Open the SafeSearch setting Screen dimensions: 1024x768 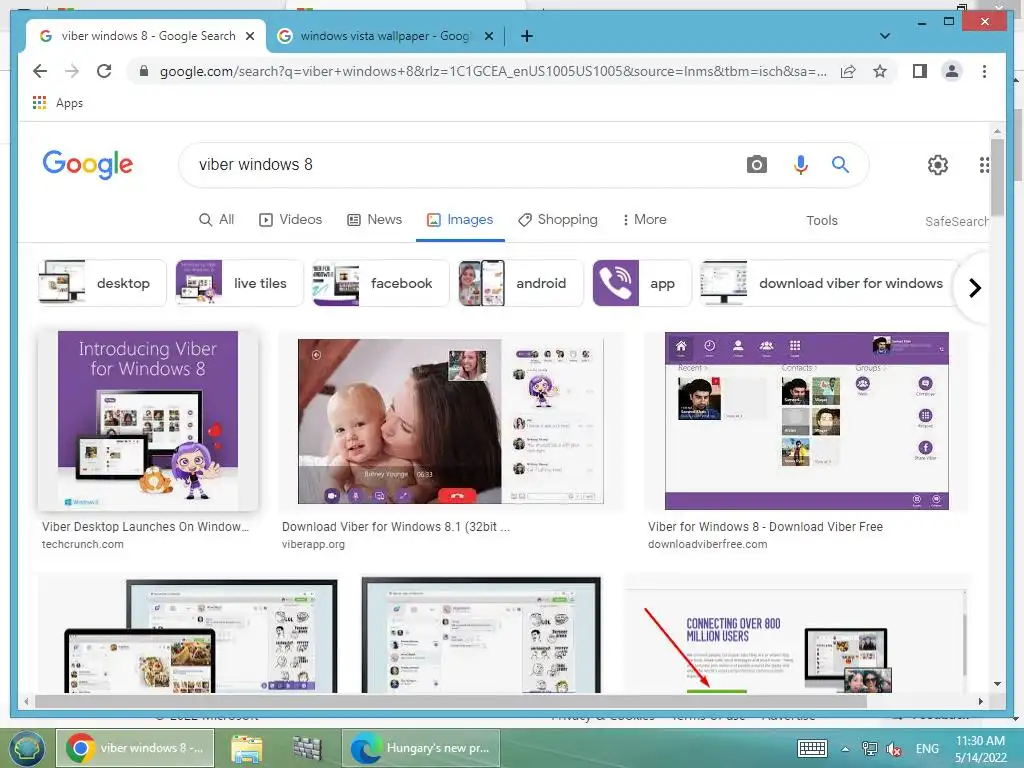[957, 221]
